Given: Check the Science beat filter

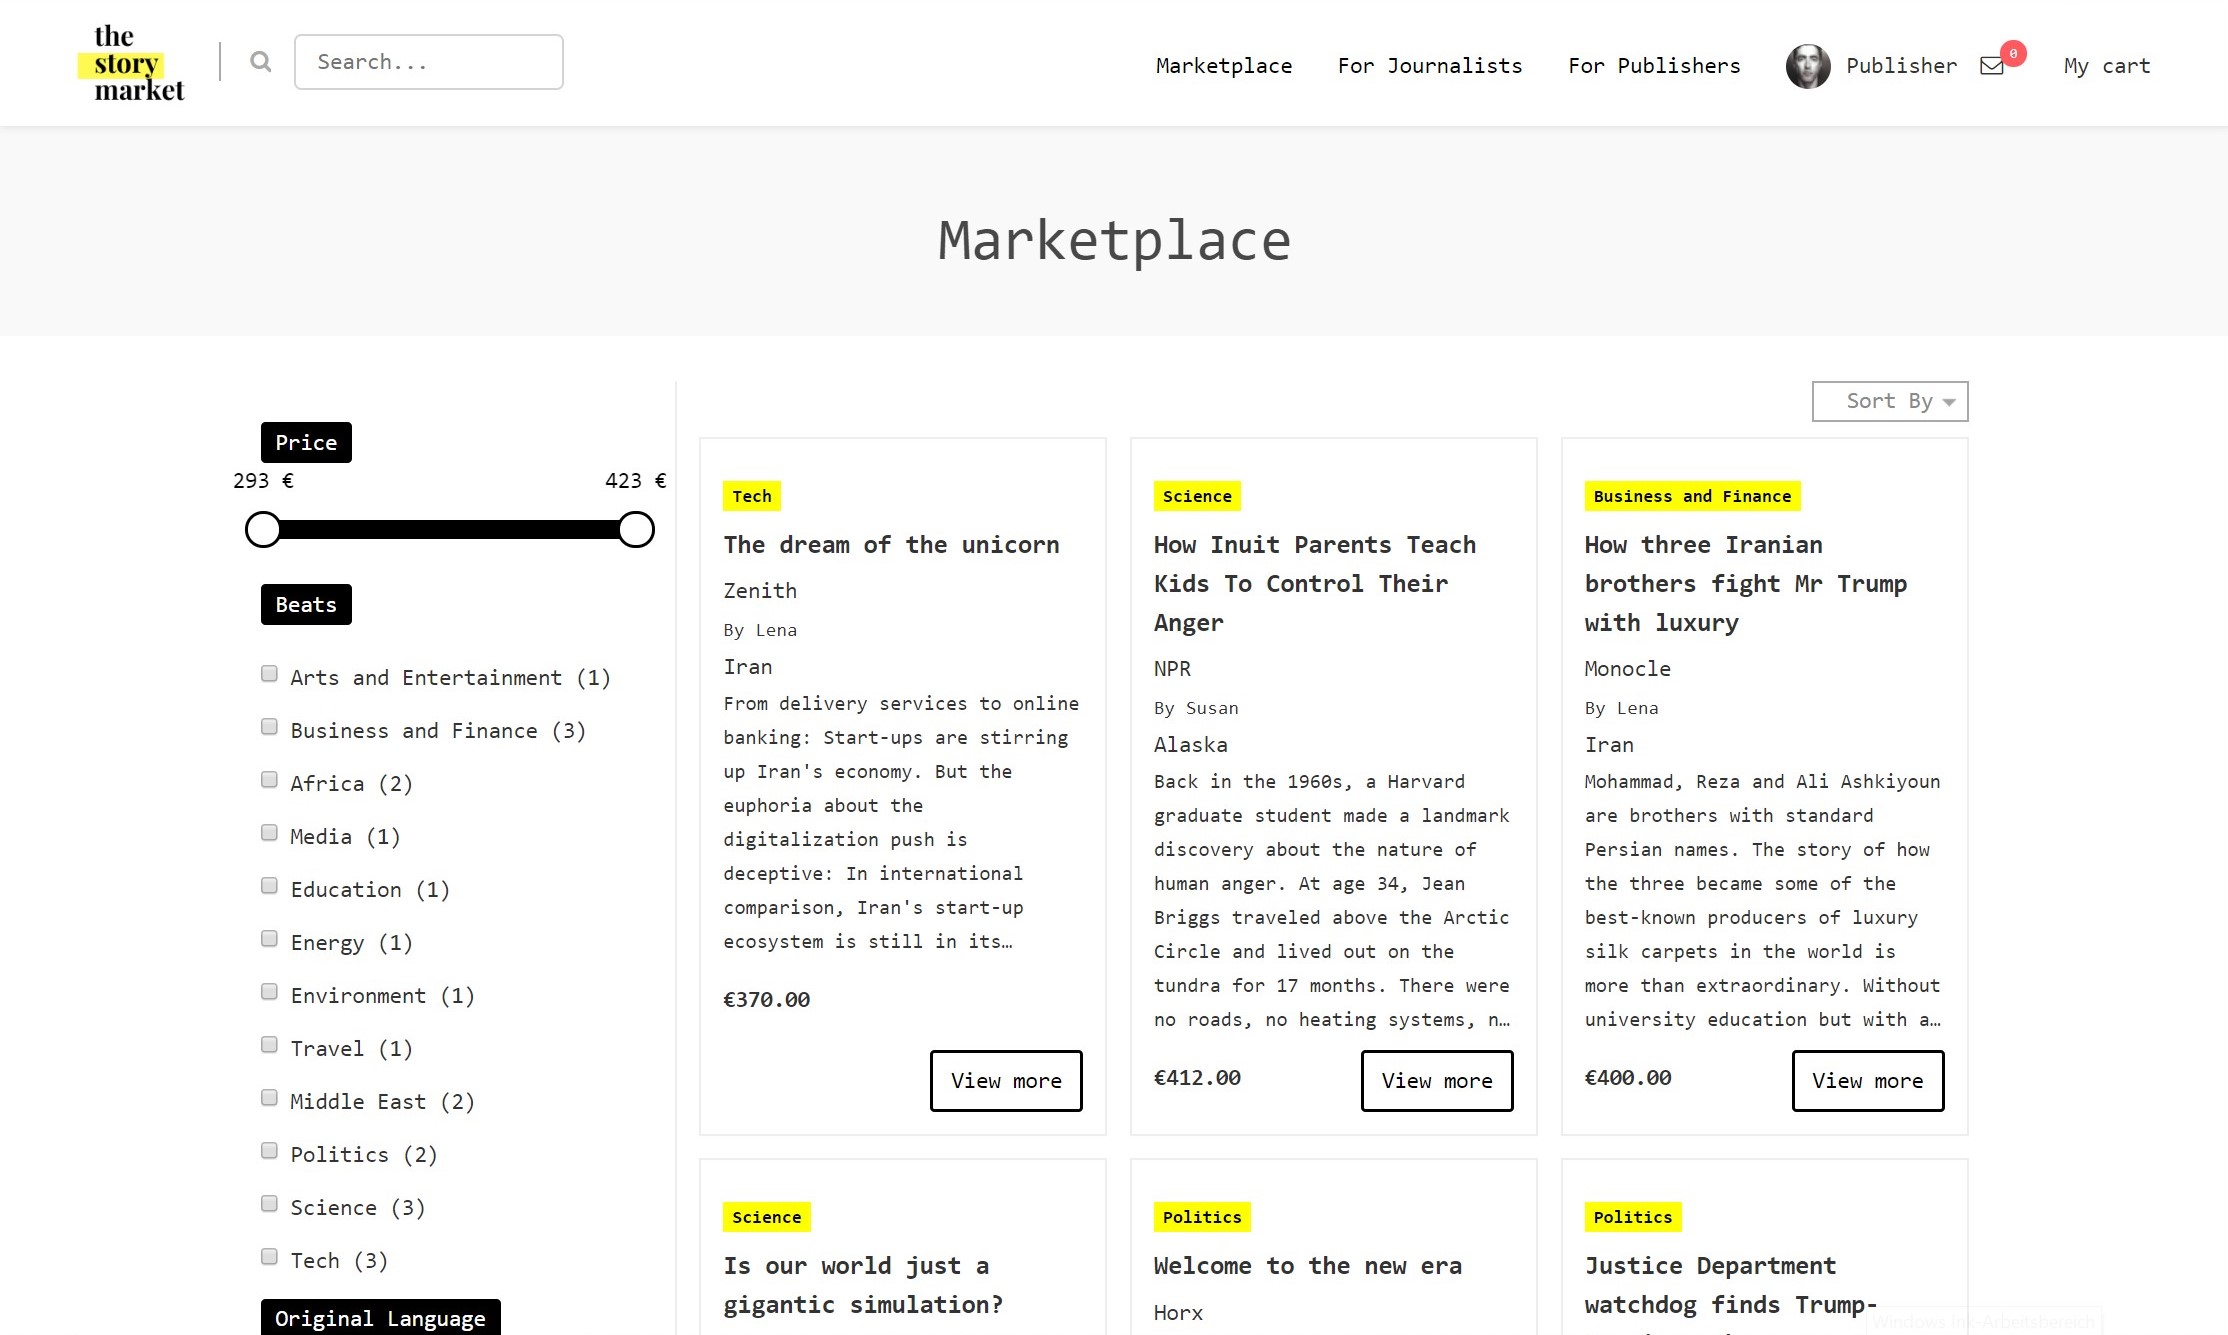Looking at the screenshot, I should coord(269,1204).
